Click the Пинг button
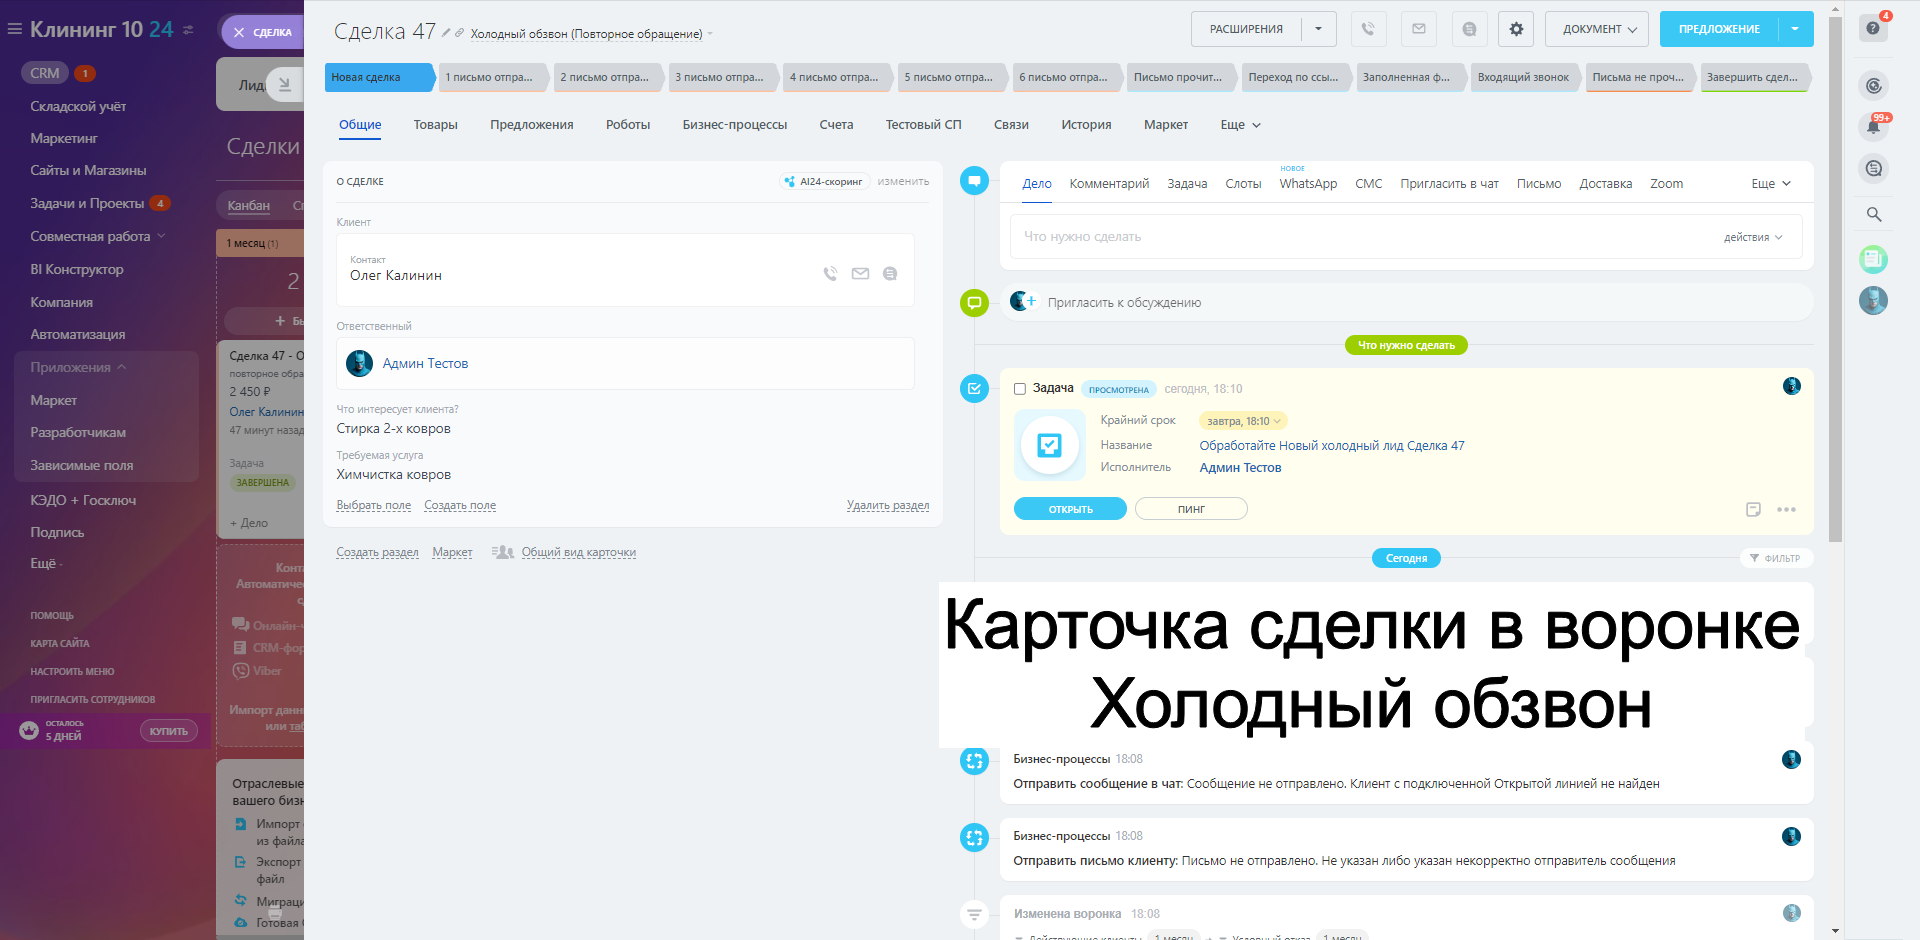1920x940 pixels. (1190, 509)
